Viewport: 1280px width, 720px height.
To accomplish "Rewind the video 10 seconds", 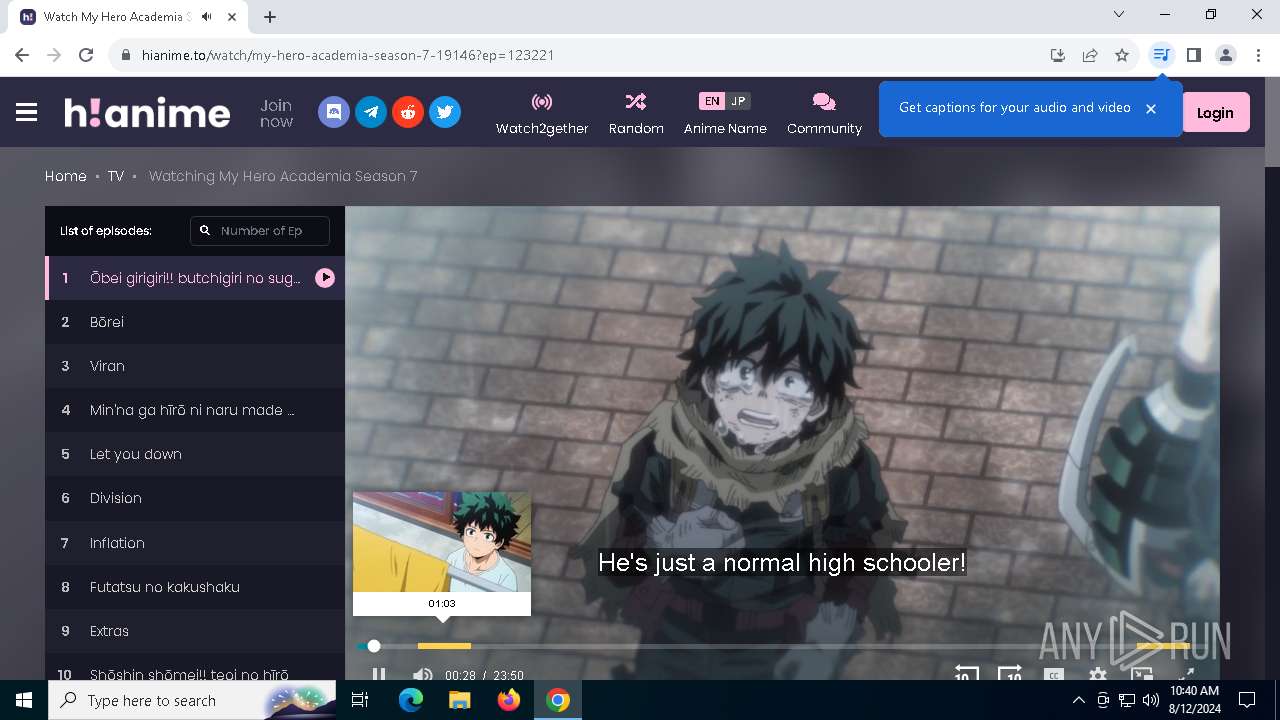I will point(966,674).
